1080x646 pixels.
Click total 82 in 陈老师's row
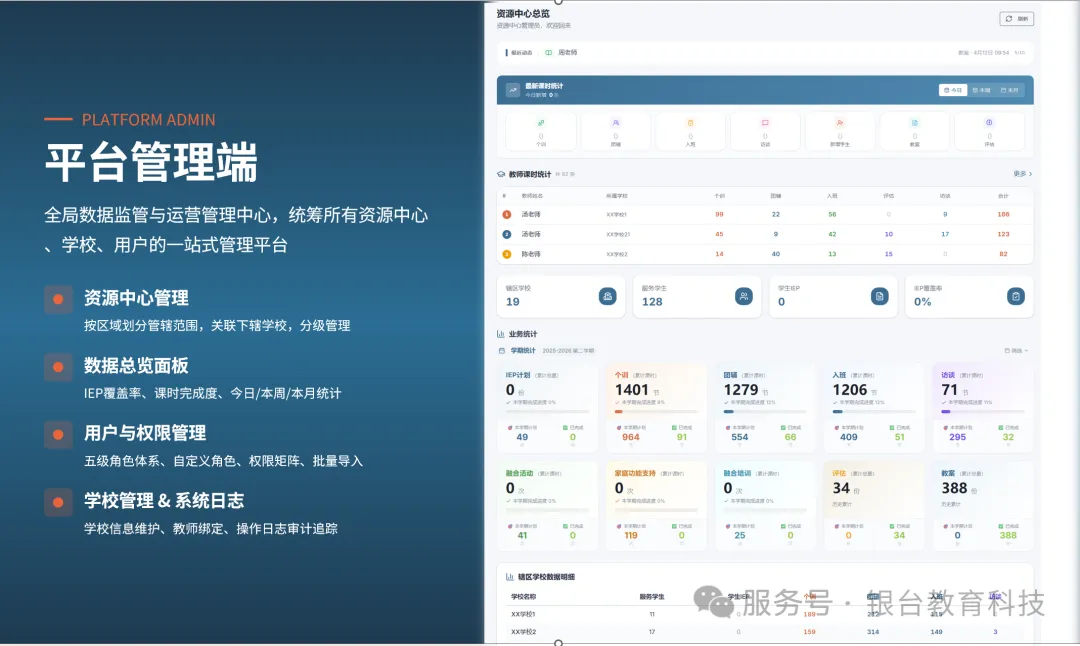click(1003, 254)
